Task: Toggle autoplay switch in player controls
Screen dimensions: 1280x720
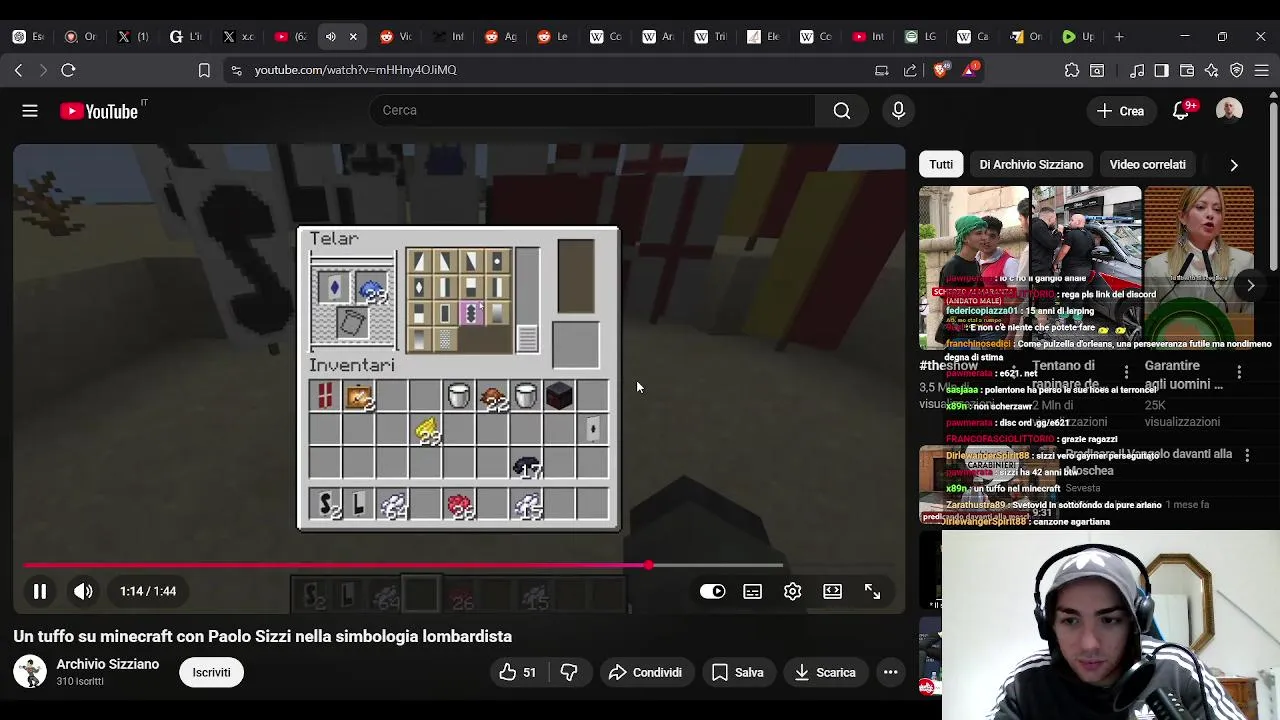Action: pos(712,591)
